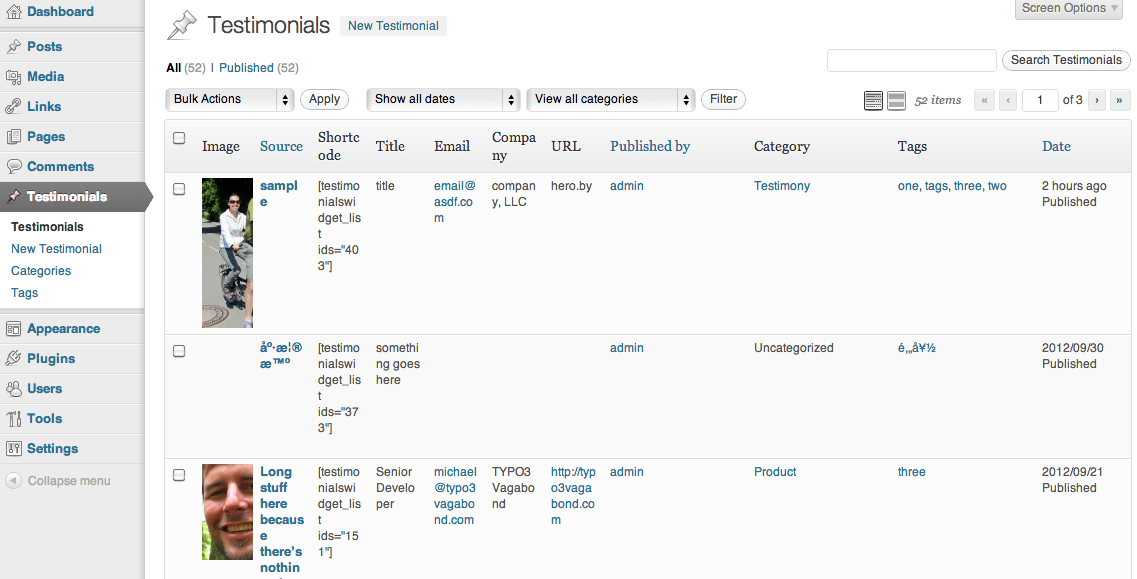Open the 'View all categories' dropdown
This screenshot has height=579, width=1137.
610,99
